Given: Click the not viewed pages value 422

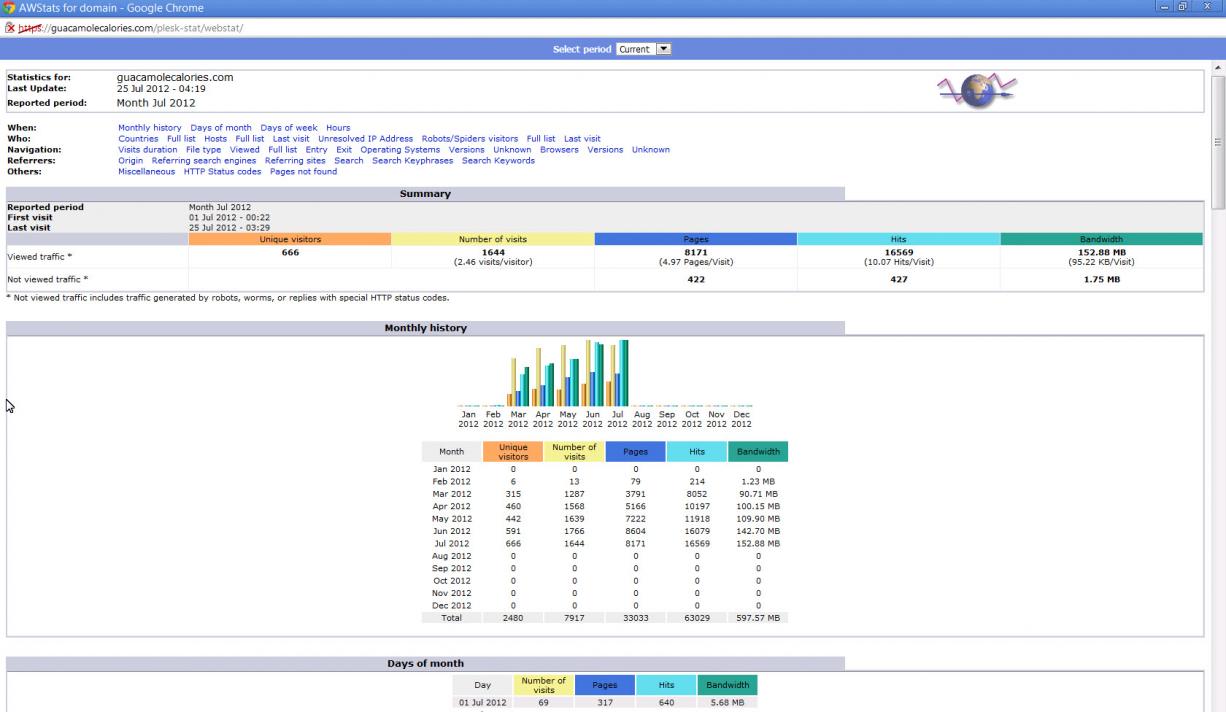Looking at the screenshot, I should 696,280.
